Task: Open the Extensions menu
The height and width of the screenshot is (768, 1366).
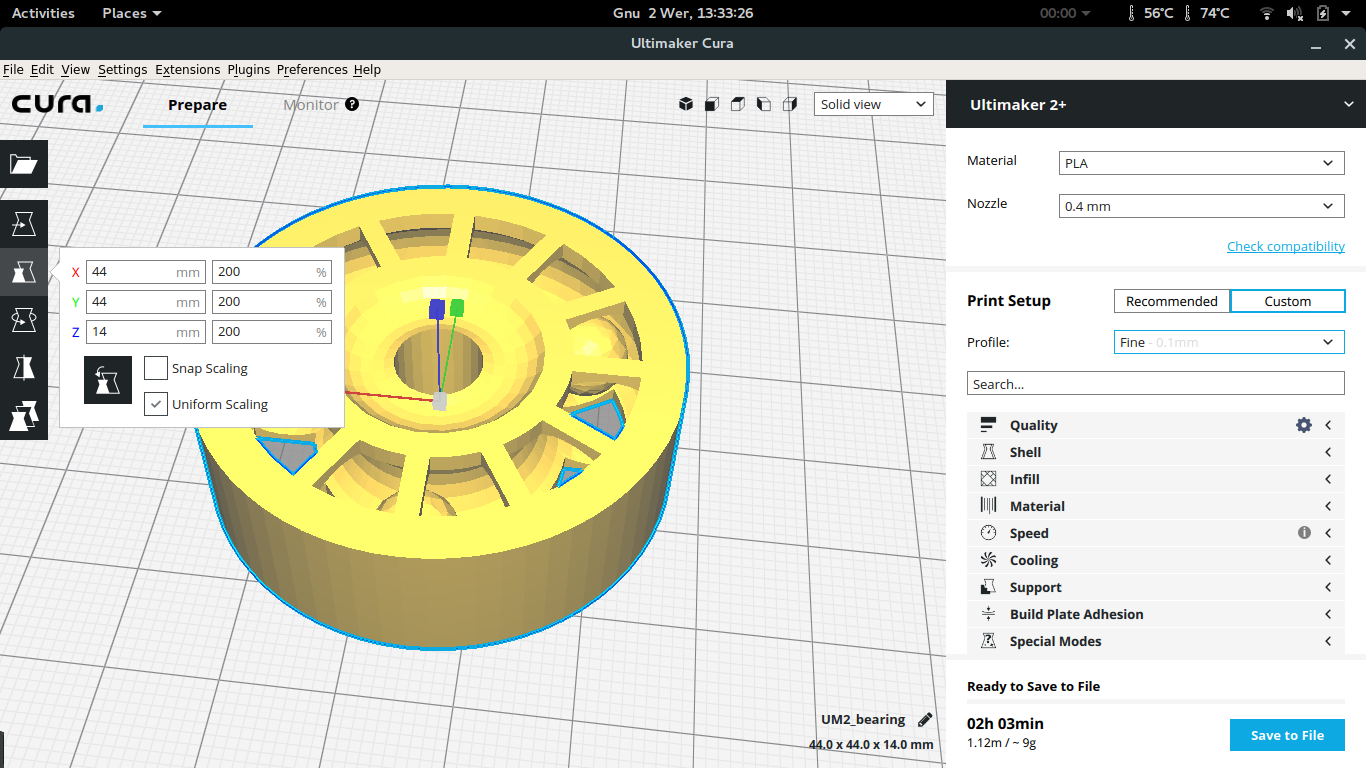Action: pyautogui.click(x=187, y=69)
